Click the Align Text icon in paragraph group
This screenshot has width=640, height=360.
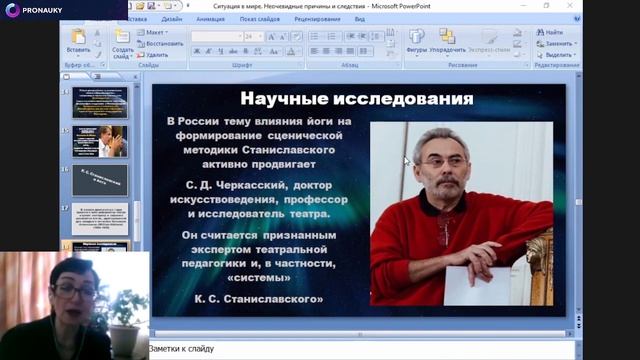click(390, 43)
